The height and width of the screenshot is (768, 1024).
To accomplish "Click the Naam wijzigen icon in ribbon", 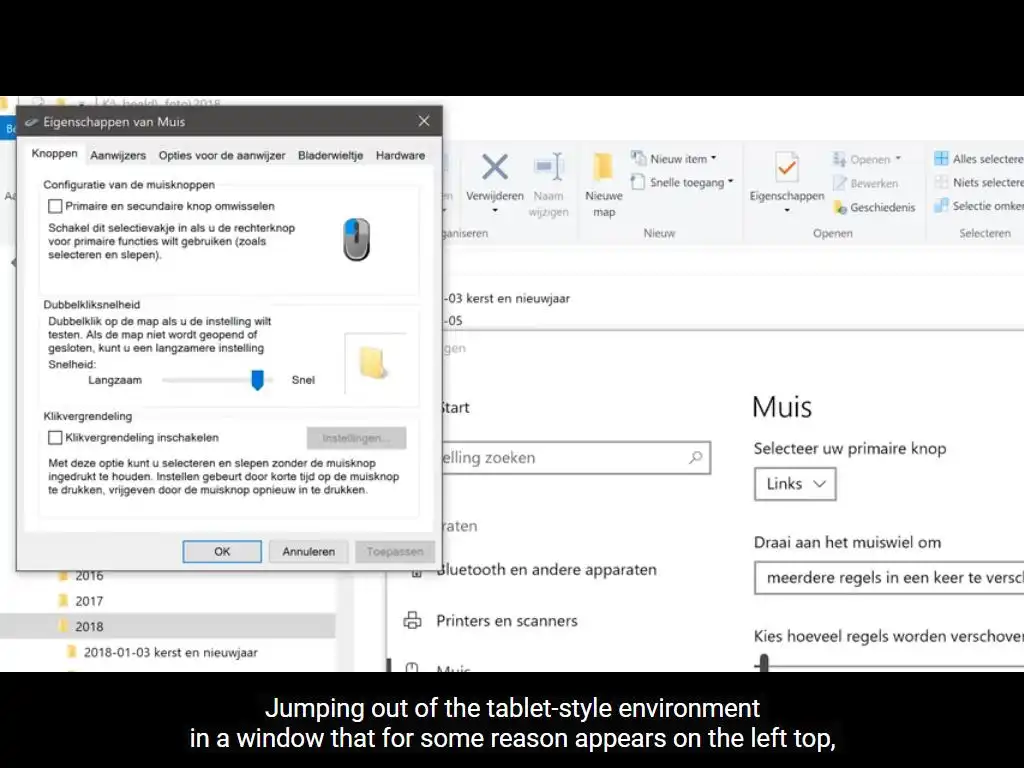I will [549, 167].
